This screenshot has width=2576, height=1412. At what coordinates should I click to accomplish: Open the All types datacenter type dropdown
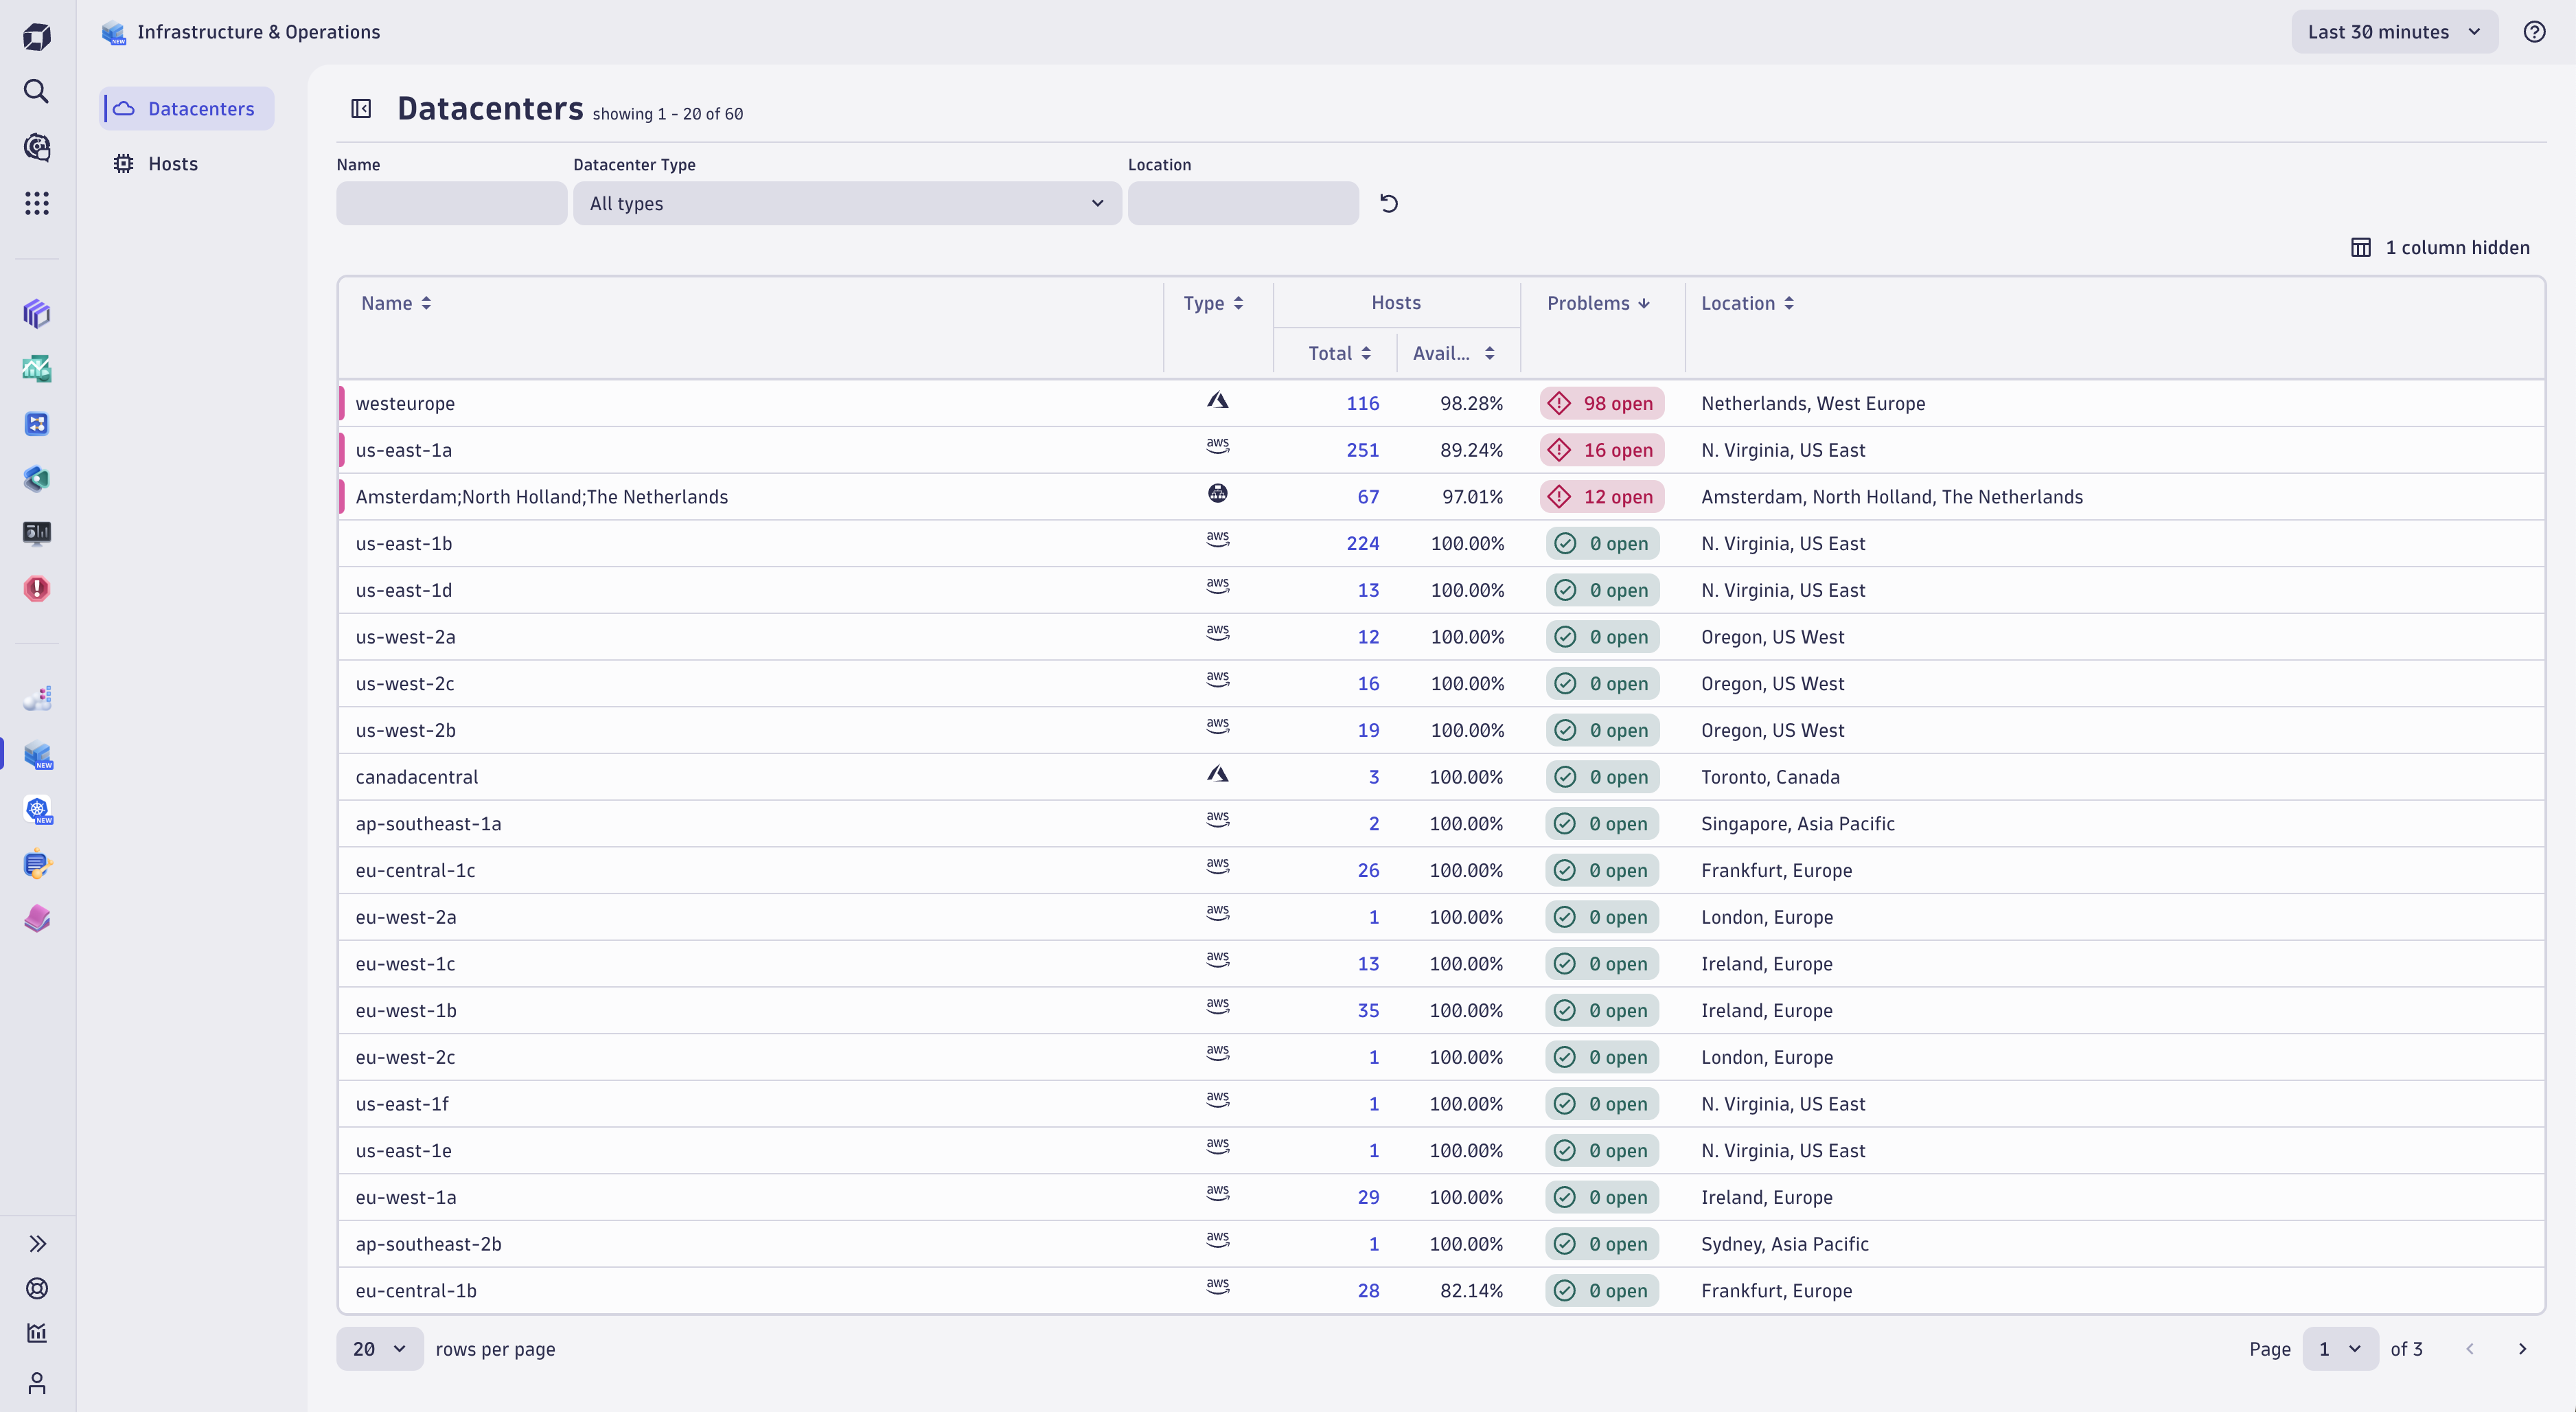pos(846,203)
